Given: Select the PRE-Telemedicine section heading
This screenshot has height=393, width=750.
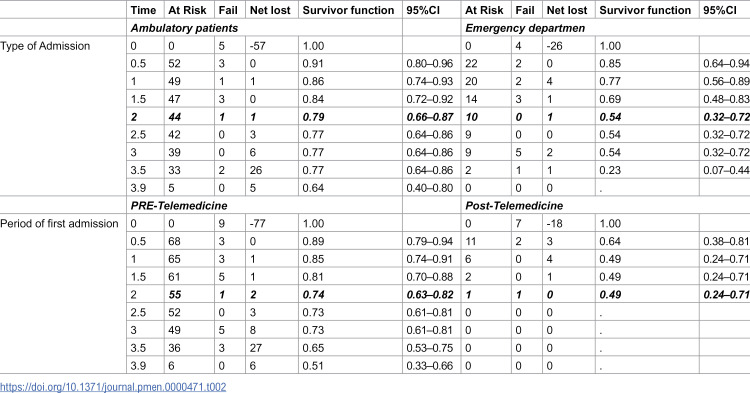Looking at the screenshot, I should (x=179, y=206).
